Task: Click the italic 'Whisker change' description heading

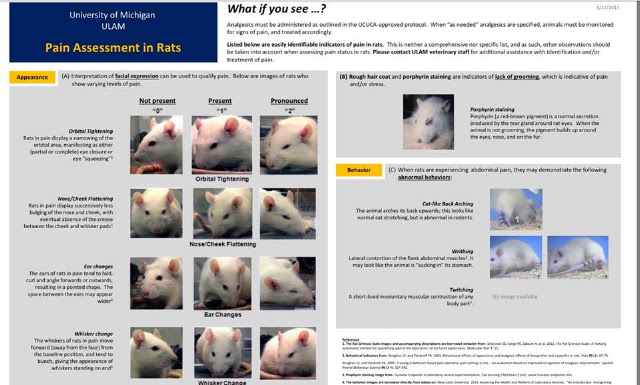Action: [x=93, y=334]
